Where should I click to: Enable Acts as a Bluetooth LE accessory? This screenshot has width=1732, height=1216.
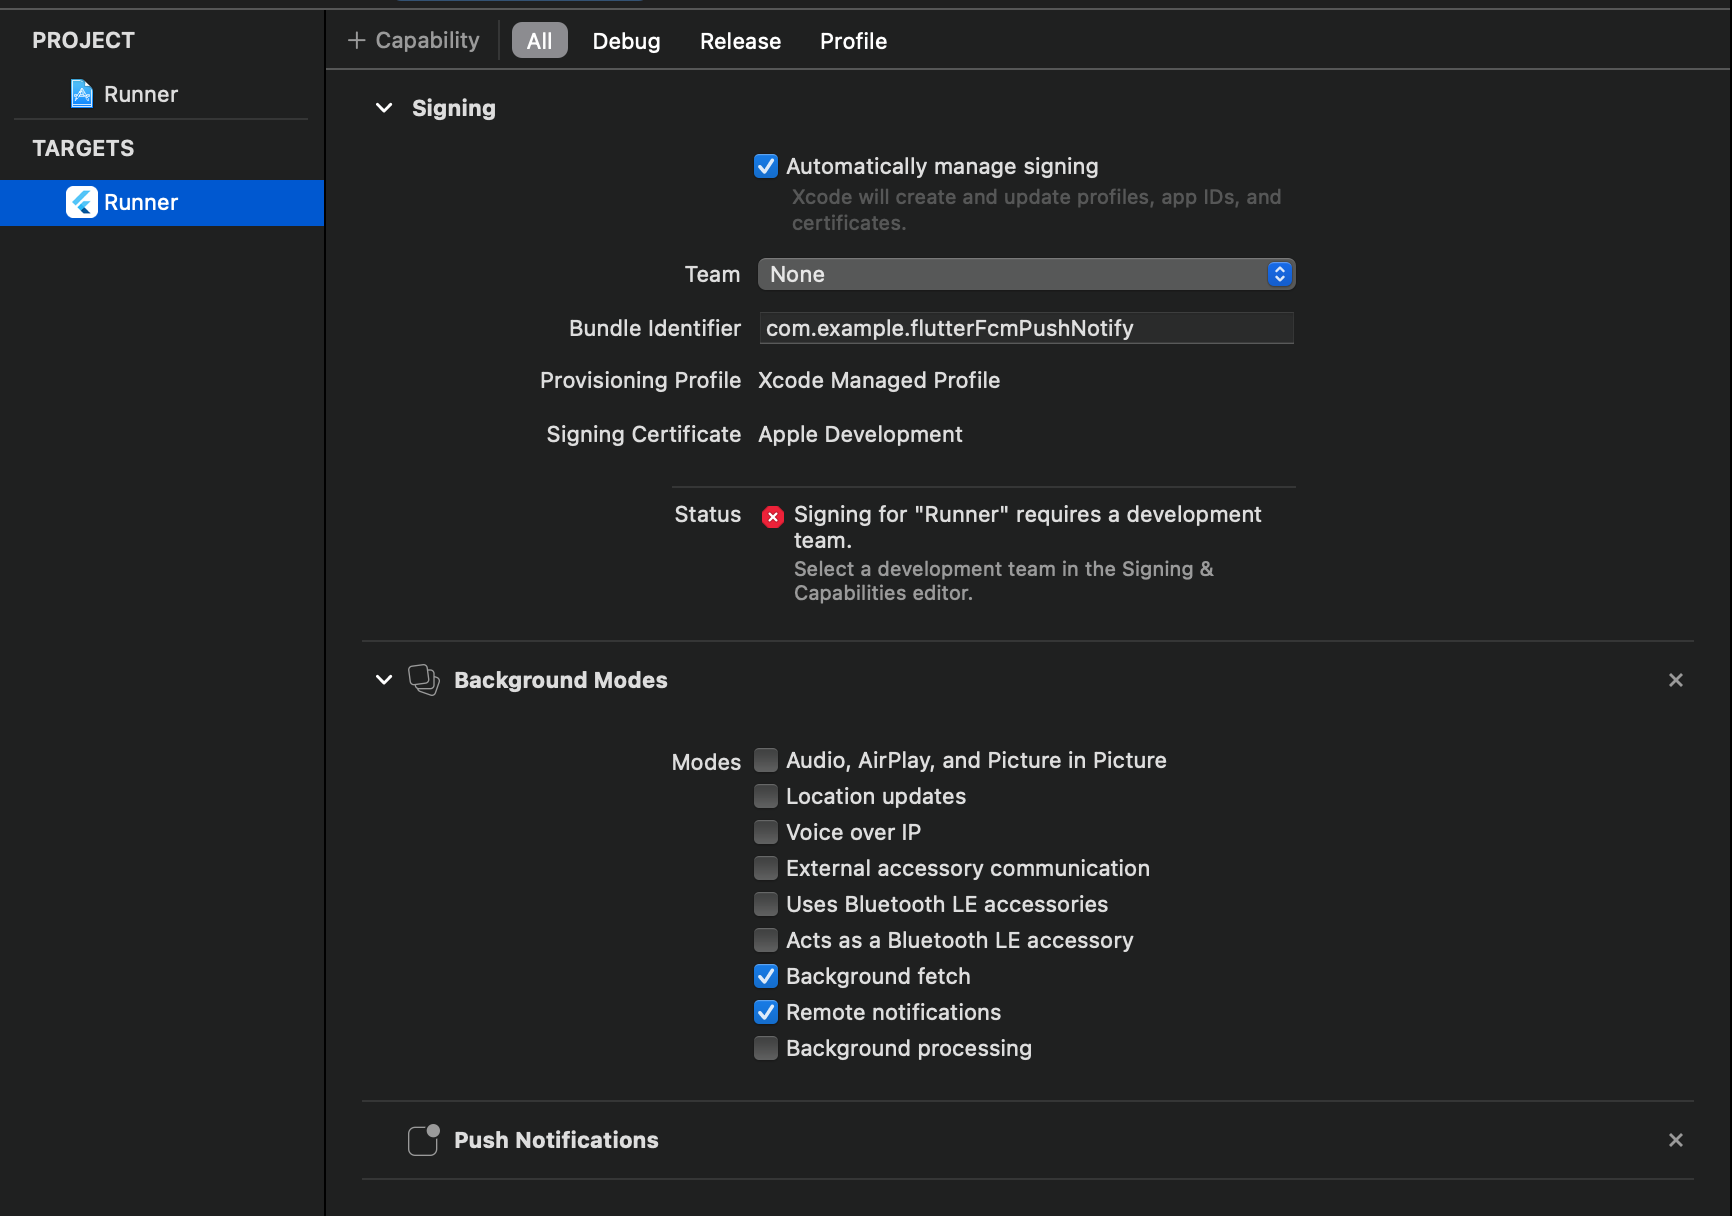(766, 940)
